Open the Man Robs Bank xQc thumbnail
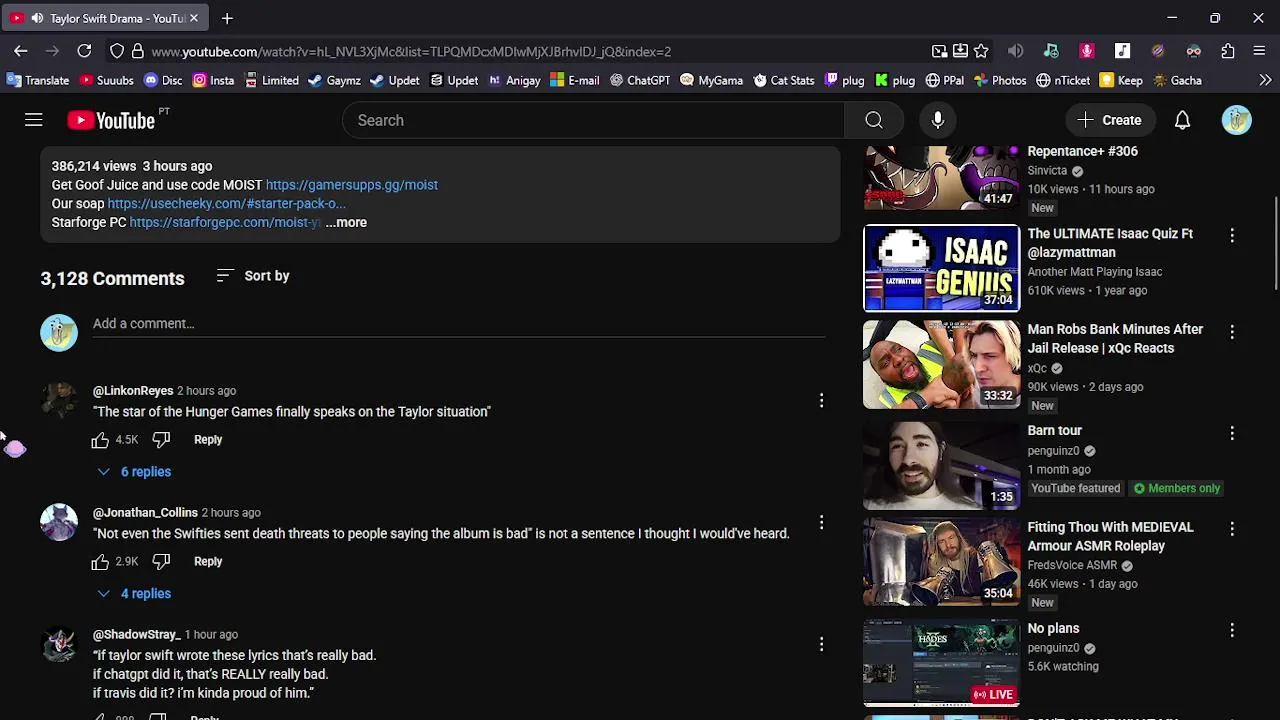The image size is (1280, 720). pyautogui.click(x=941, y=364)
